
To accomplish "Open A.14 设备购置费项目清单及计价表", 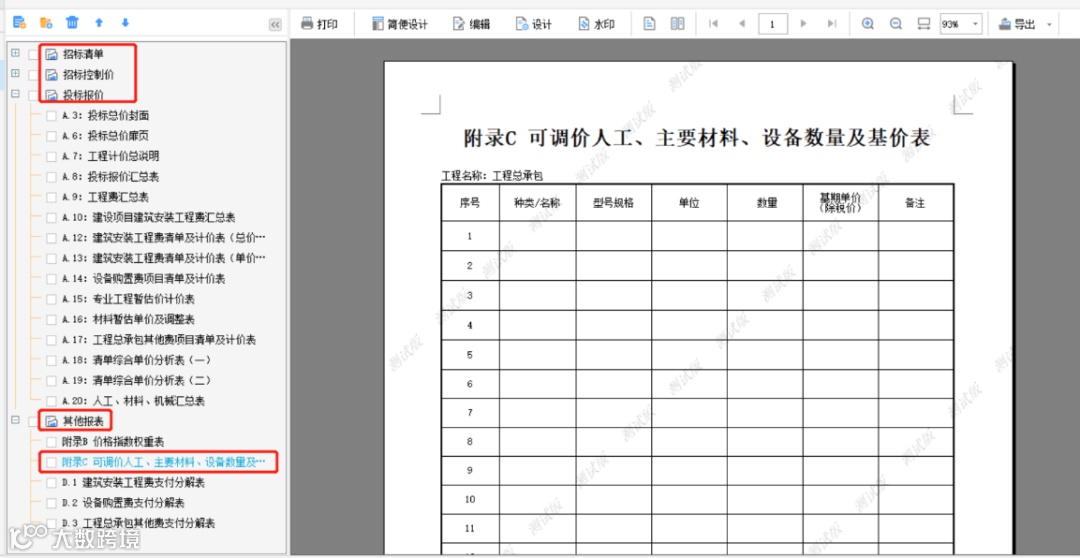I will tap(143, 279).
